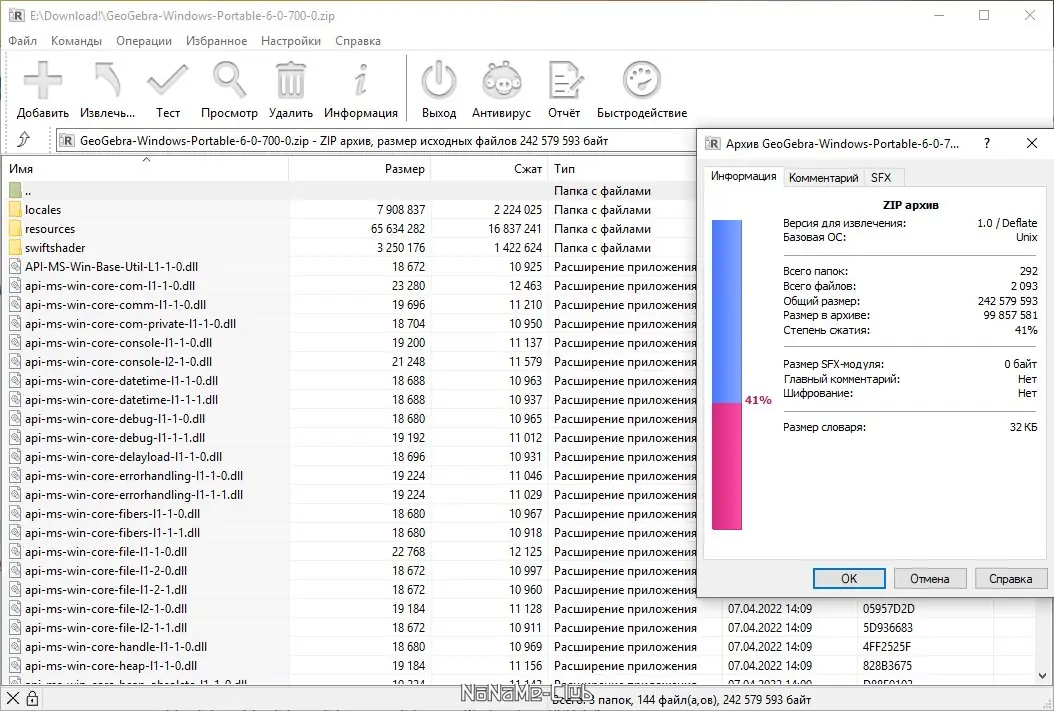Switch to the Комментарий tab
This screenshot has height=711, width=1054.
(823, 177)
